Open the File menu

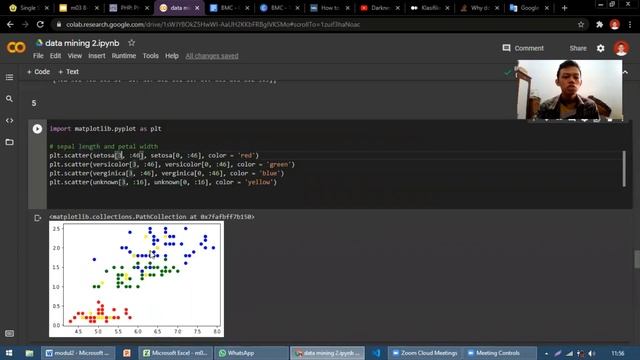point(38,56)
